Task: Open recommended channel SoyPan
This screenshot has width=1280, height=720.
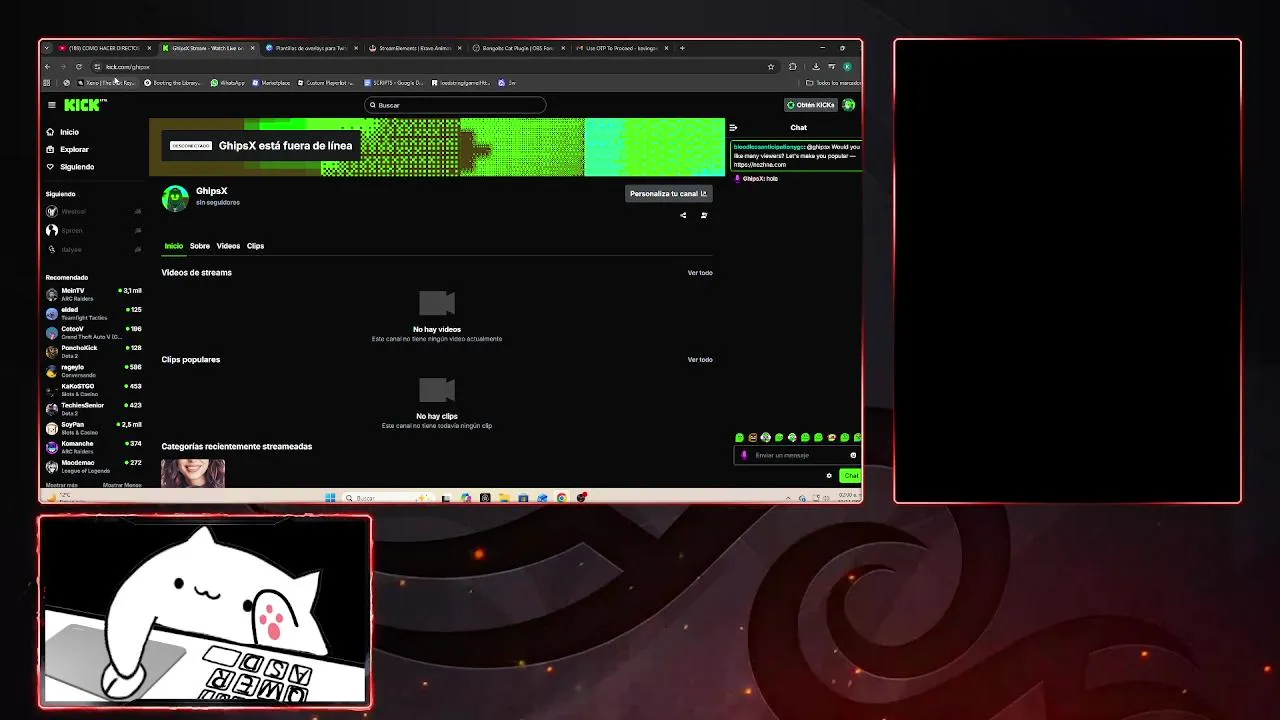Action: click(x=94, y=428)
